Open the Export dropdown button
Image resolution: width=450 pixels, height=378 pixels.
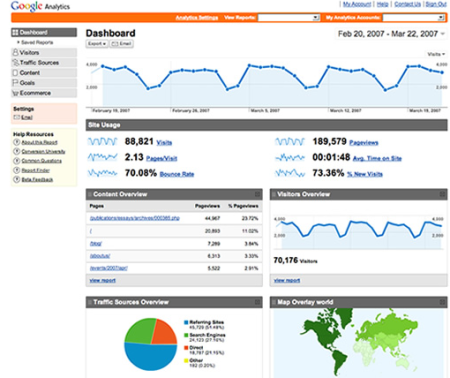(97, 44)
